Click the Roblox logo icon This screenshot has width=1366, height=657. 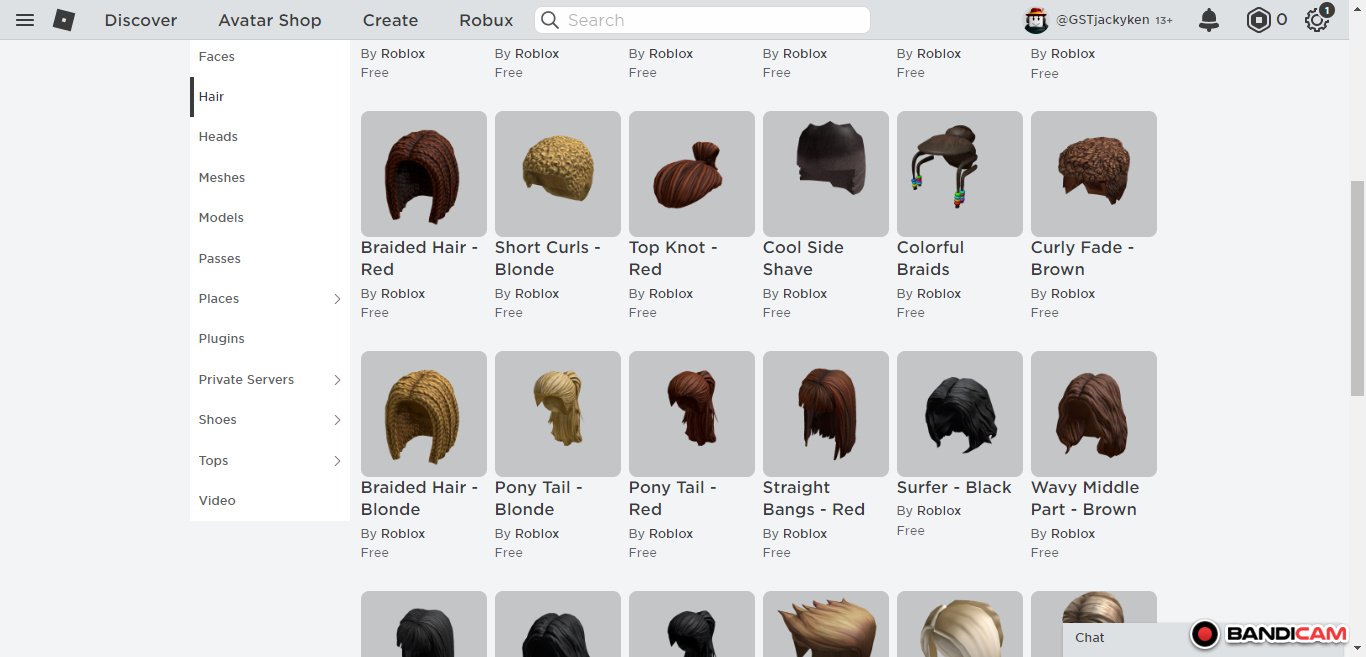(x=64, y=20)
